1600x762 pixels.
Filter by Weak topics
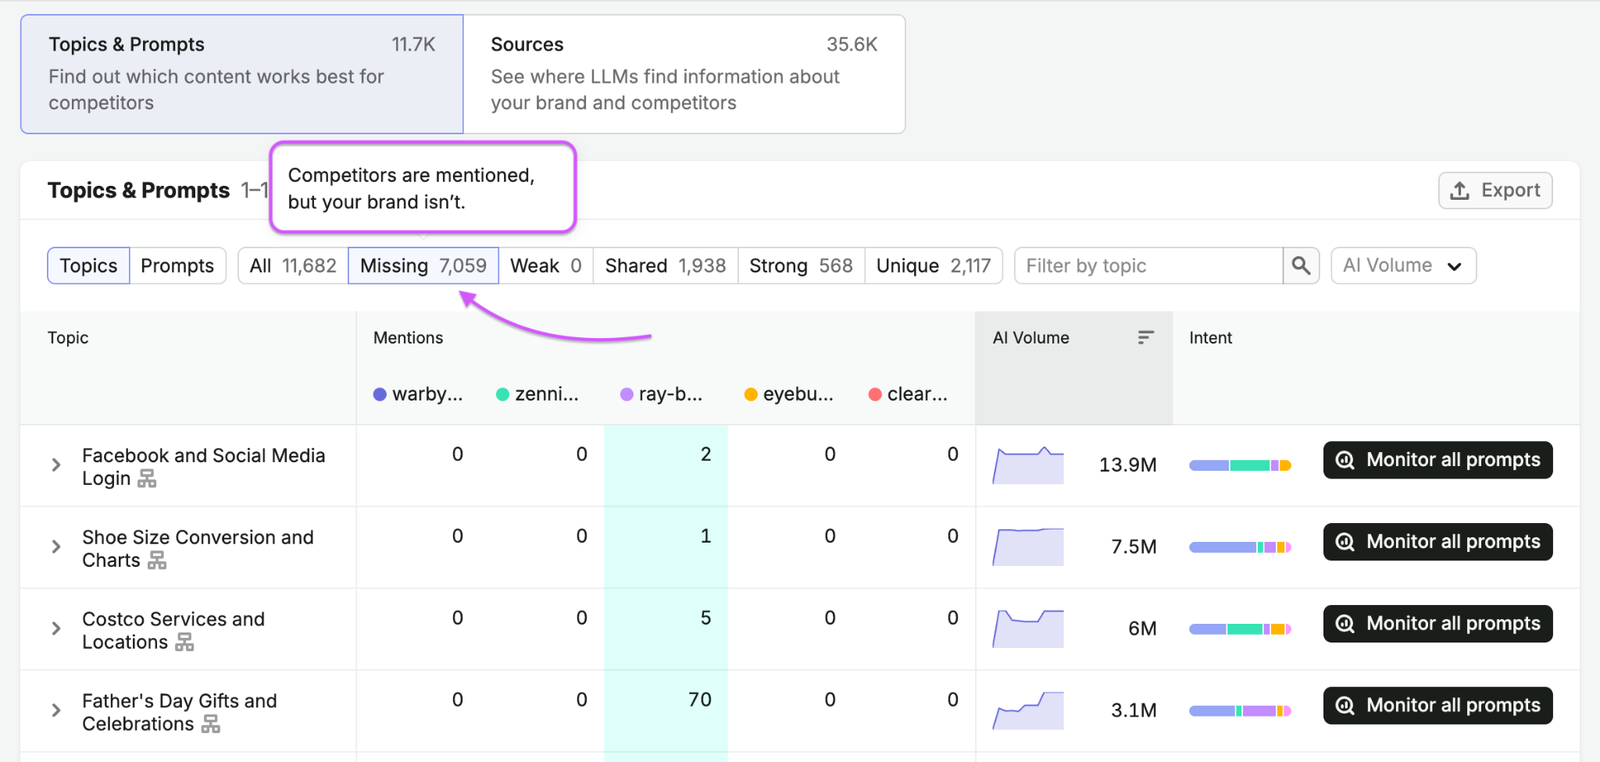(546, 266)
